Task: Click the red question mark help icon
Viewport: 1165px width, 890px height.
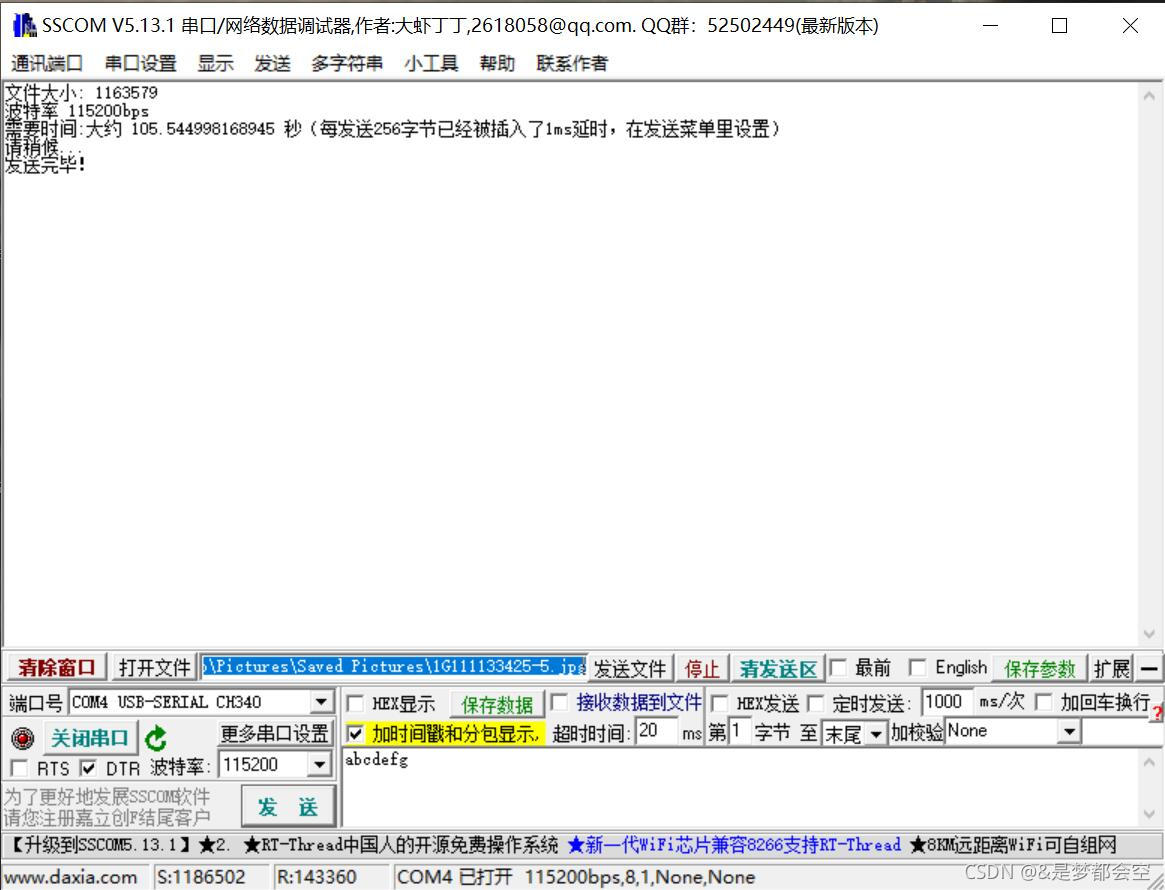Action: click(x=1156, y=712)
